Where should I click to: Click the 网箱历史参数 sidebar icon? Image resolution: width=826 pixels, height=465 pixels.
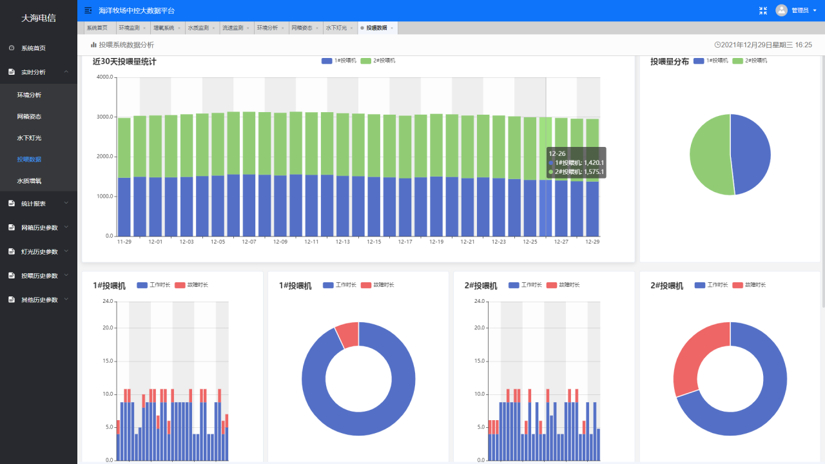(12, 227)
